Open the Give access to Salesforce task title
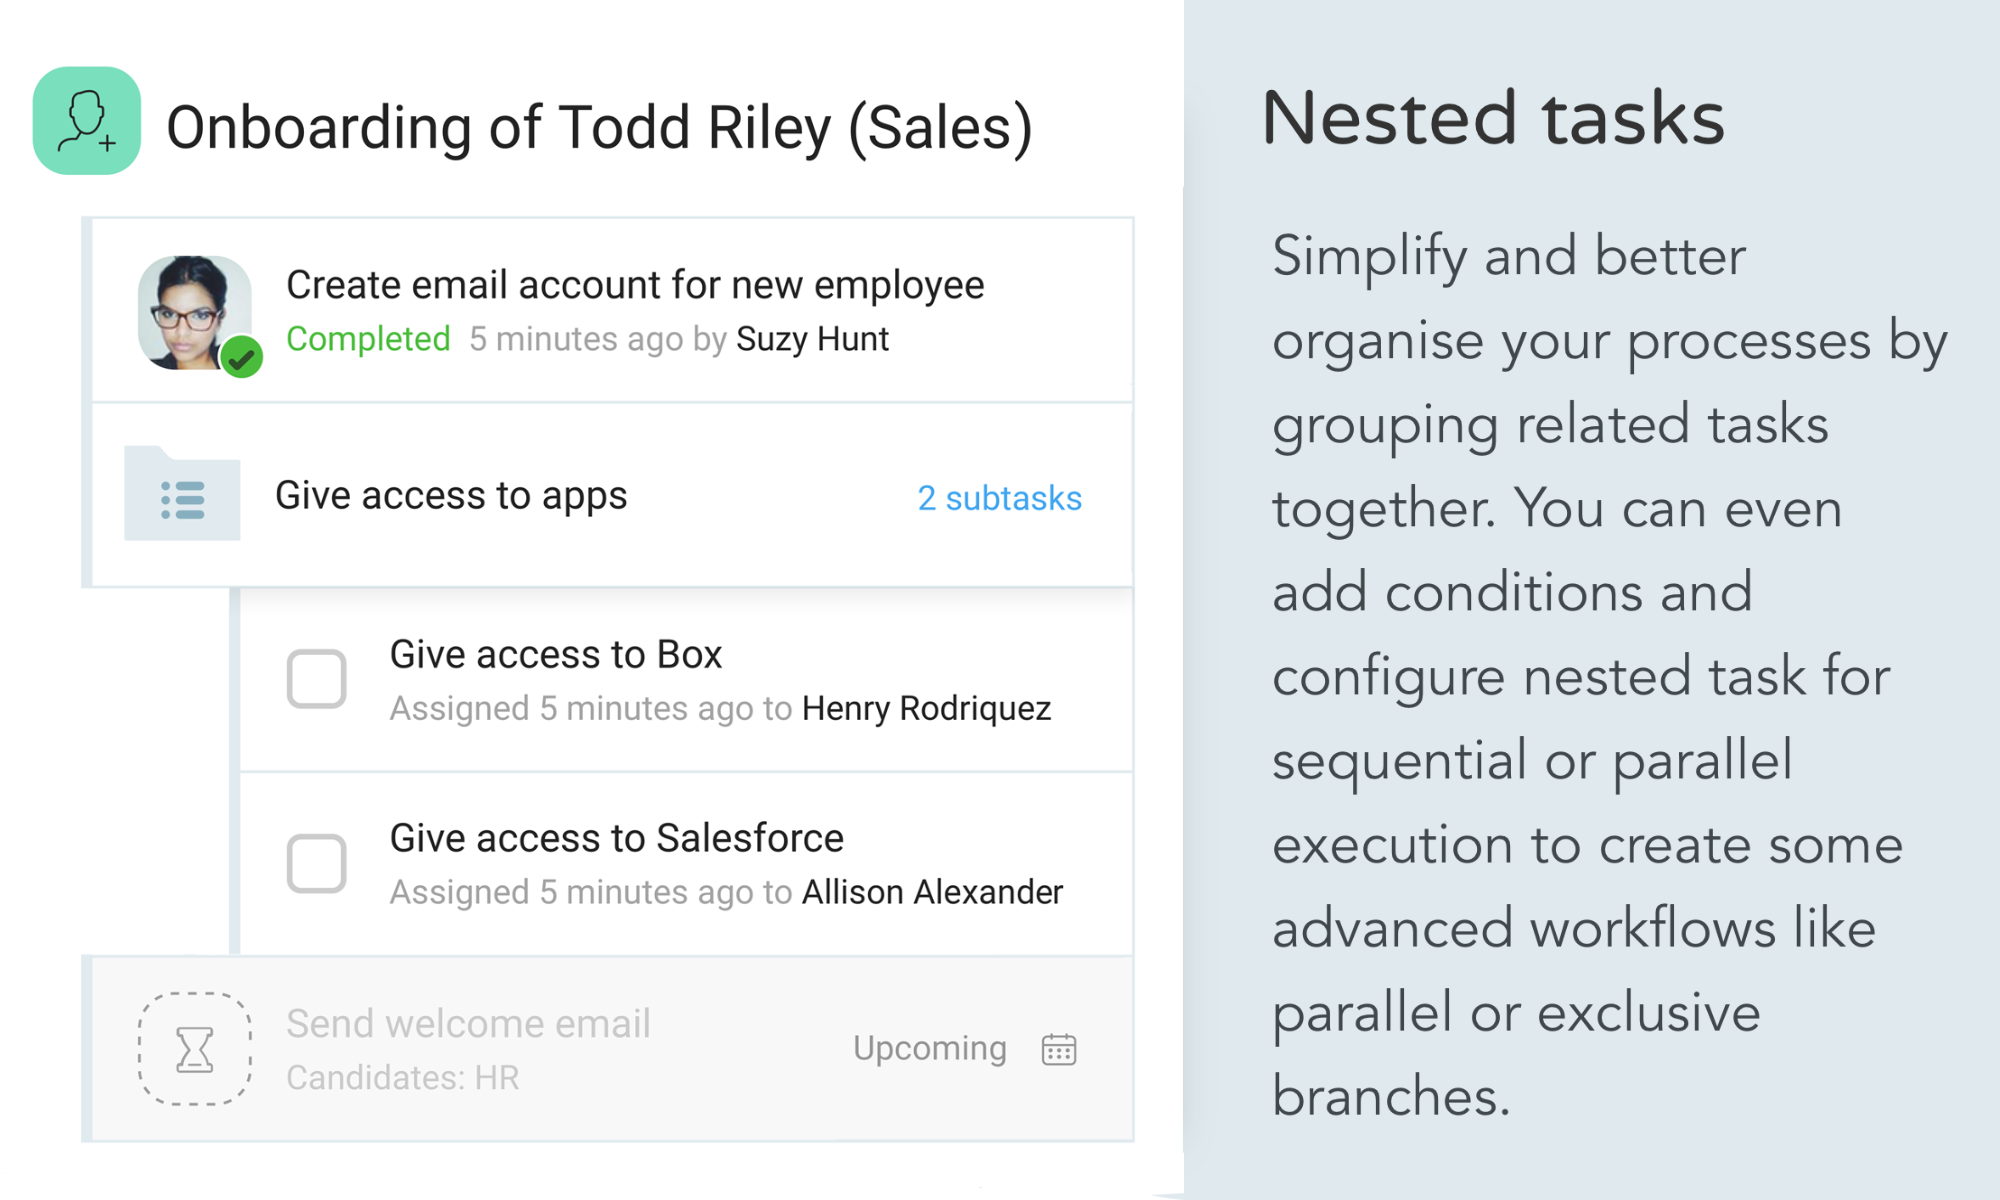Image resolution: width=2000 pixels, height=1200 pixels. click(x=616, y=838)
